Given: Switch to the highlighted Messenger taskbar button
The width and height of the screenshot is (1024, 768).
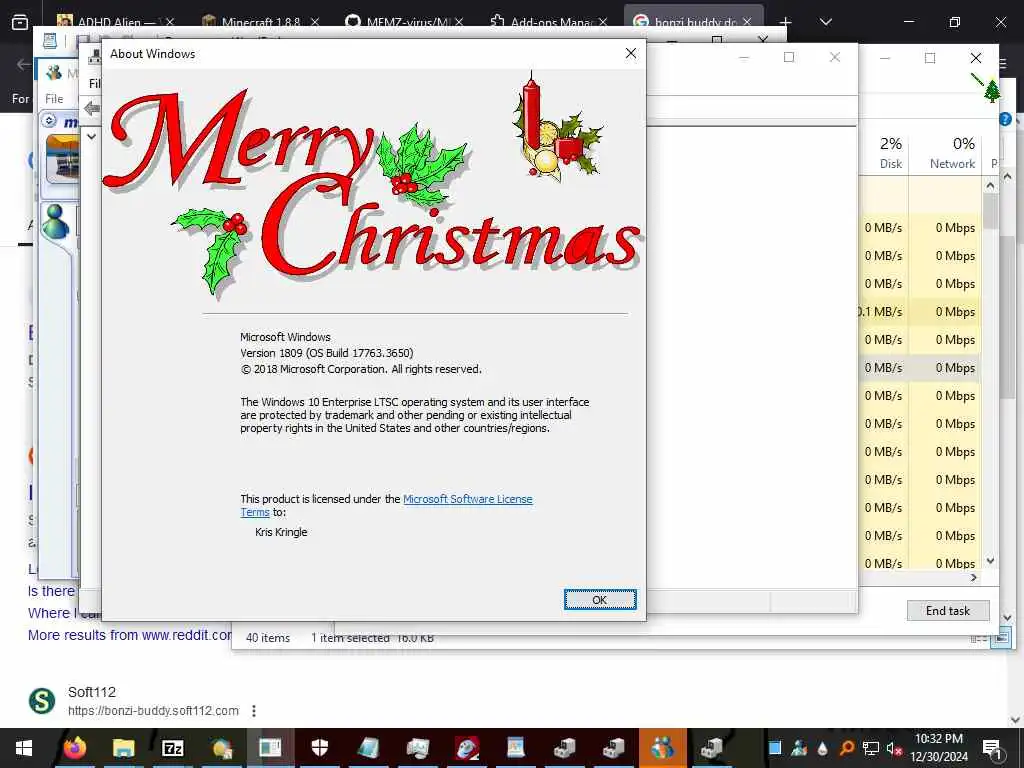Looking at the screenshot, I should [663, 748].
